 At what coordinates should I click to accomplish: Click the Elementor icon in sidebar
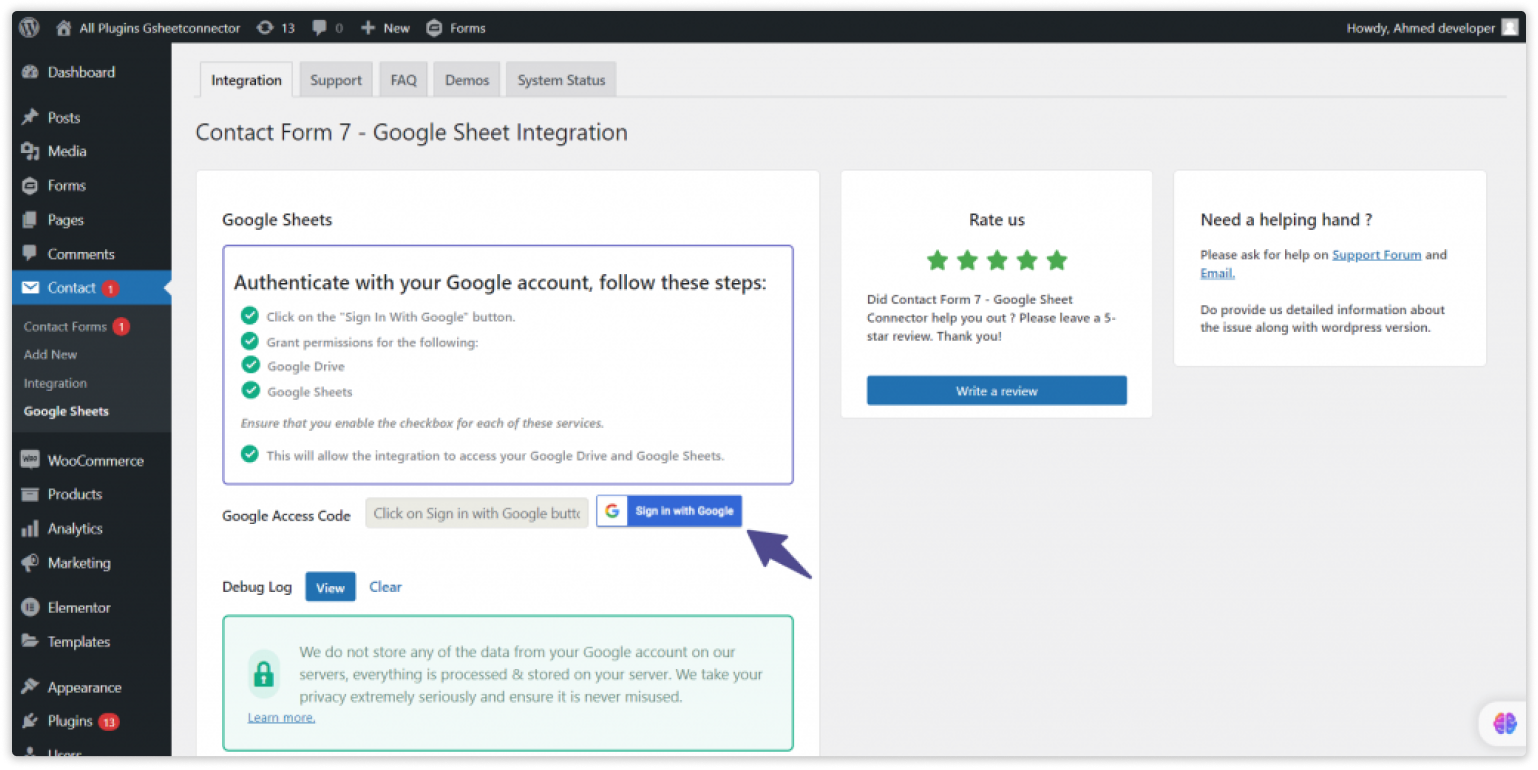[30, 607]
